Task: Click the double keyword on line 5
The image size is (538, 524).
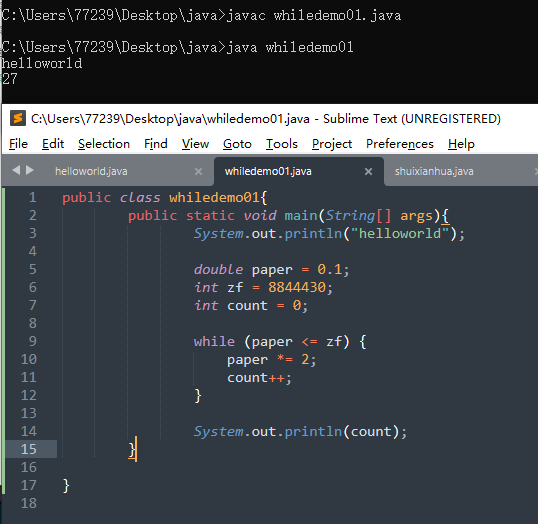Action: click(218, 269)
